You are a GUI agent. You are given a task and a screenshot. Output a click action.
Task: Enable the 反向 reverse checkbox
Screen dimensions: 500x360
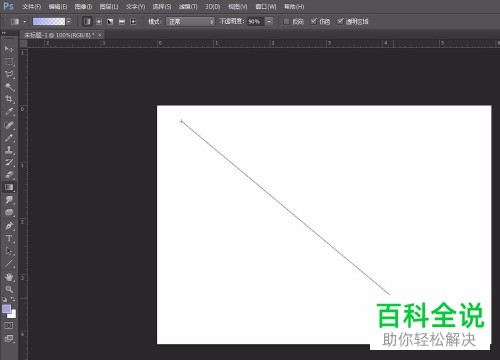[x=286, y=22]
